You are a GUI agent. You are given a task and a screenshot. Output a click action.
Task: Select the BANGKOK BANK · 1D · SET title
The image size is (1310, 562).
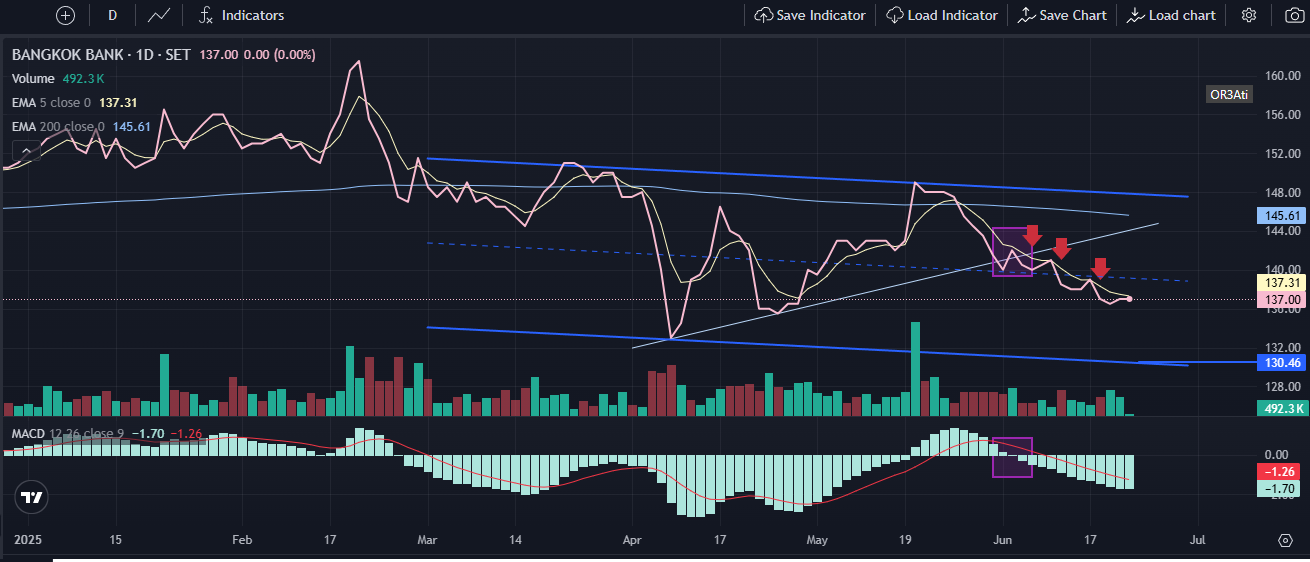(x=102, y=55)
